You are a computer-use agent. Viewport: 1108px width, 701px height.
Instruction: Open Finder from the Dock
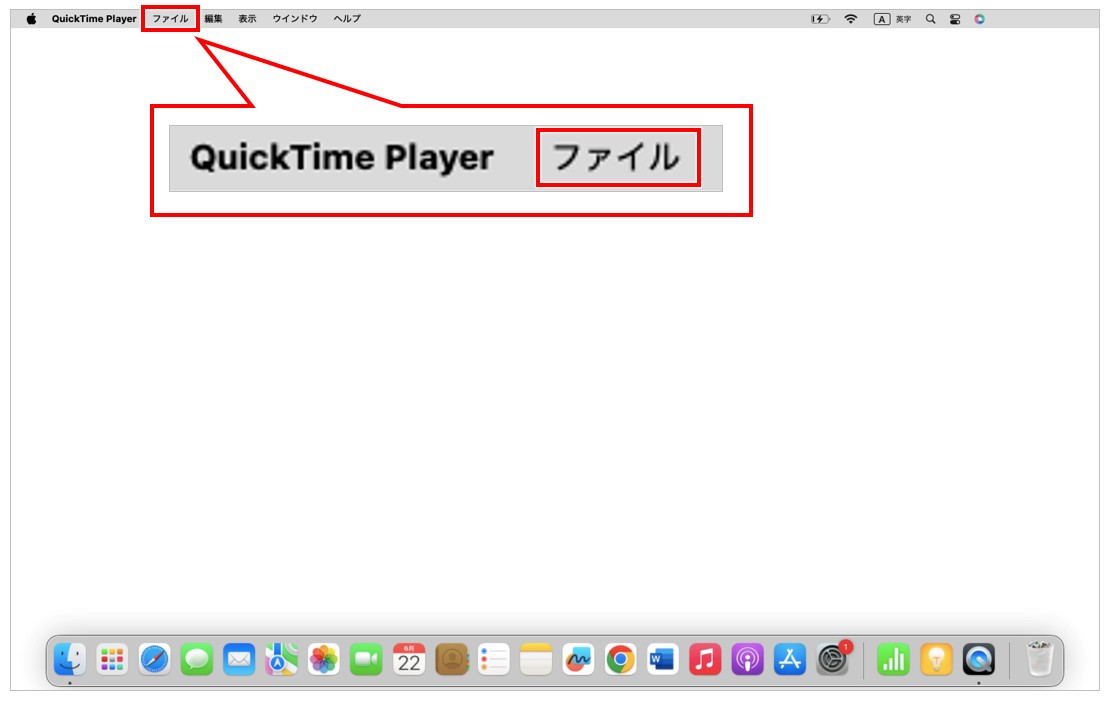click(x=70, y=659)
